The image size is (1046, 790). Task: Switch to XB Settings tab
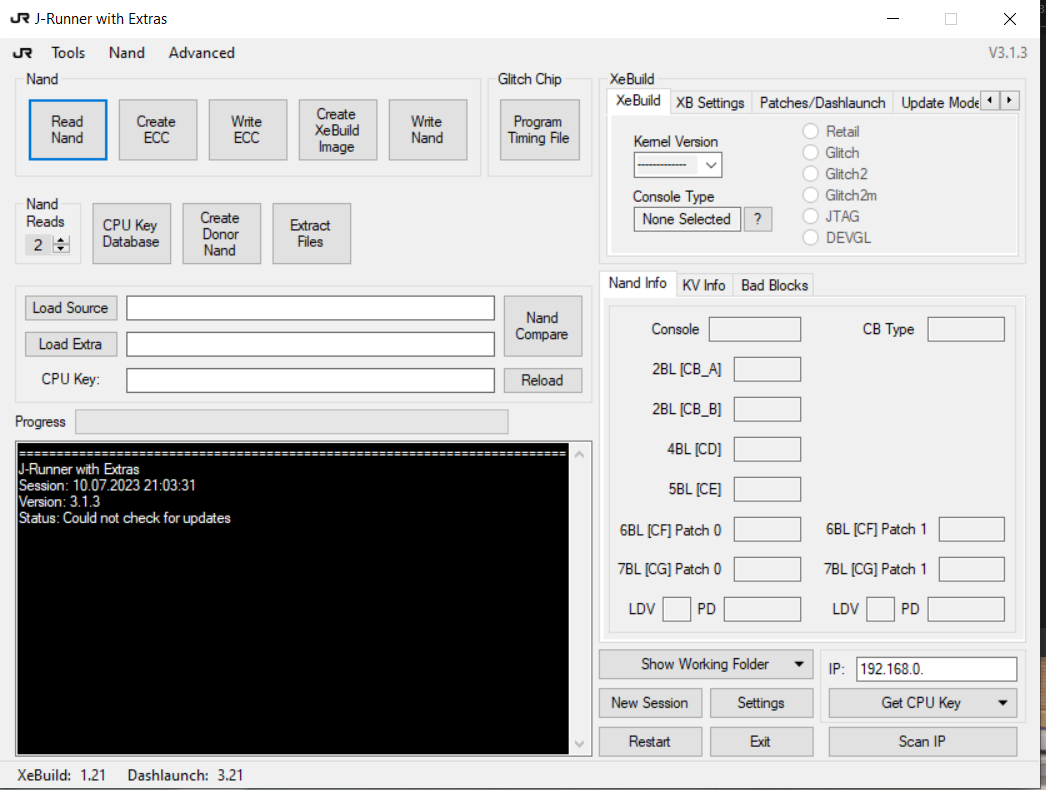tap(710, 103)
